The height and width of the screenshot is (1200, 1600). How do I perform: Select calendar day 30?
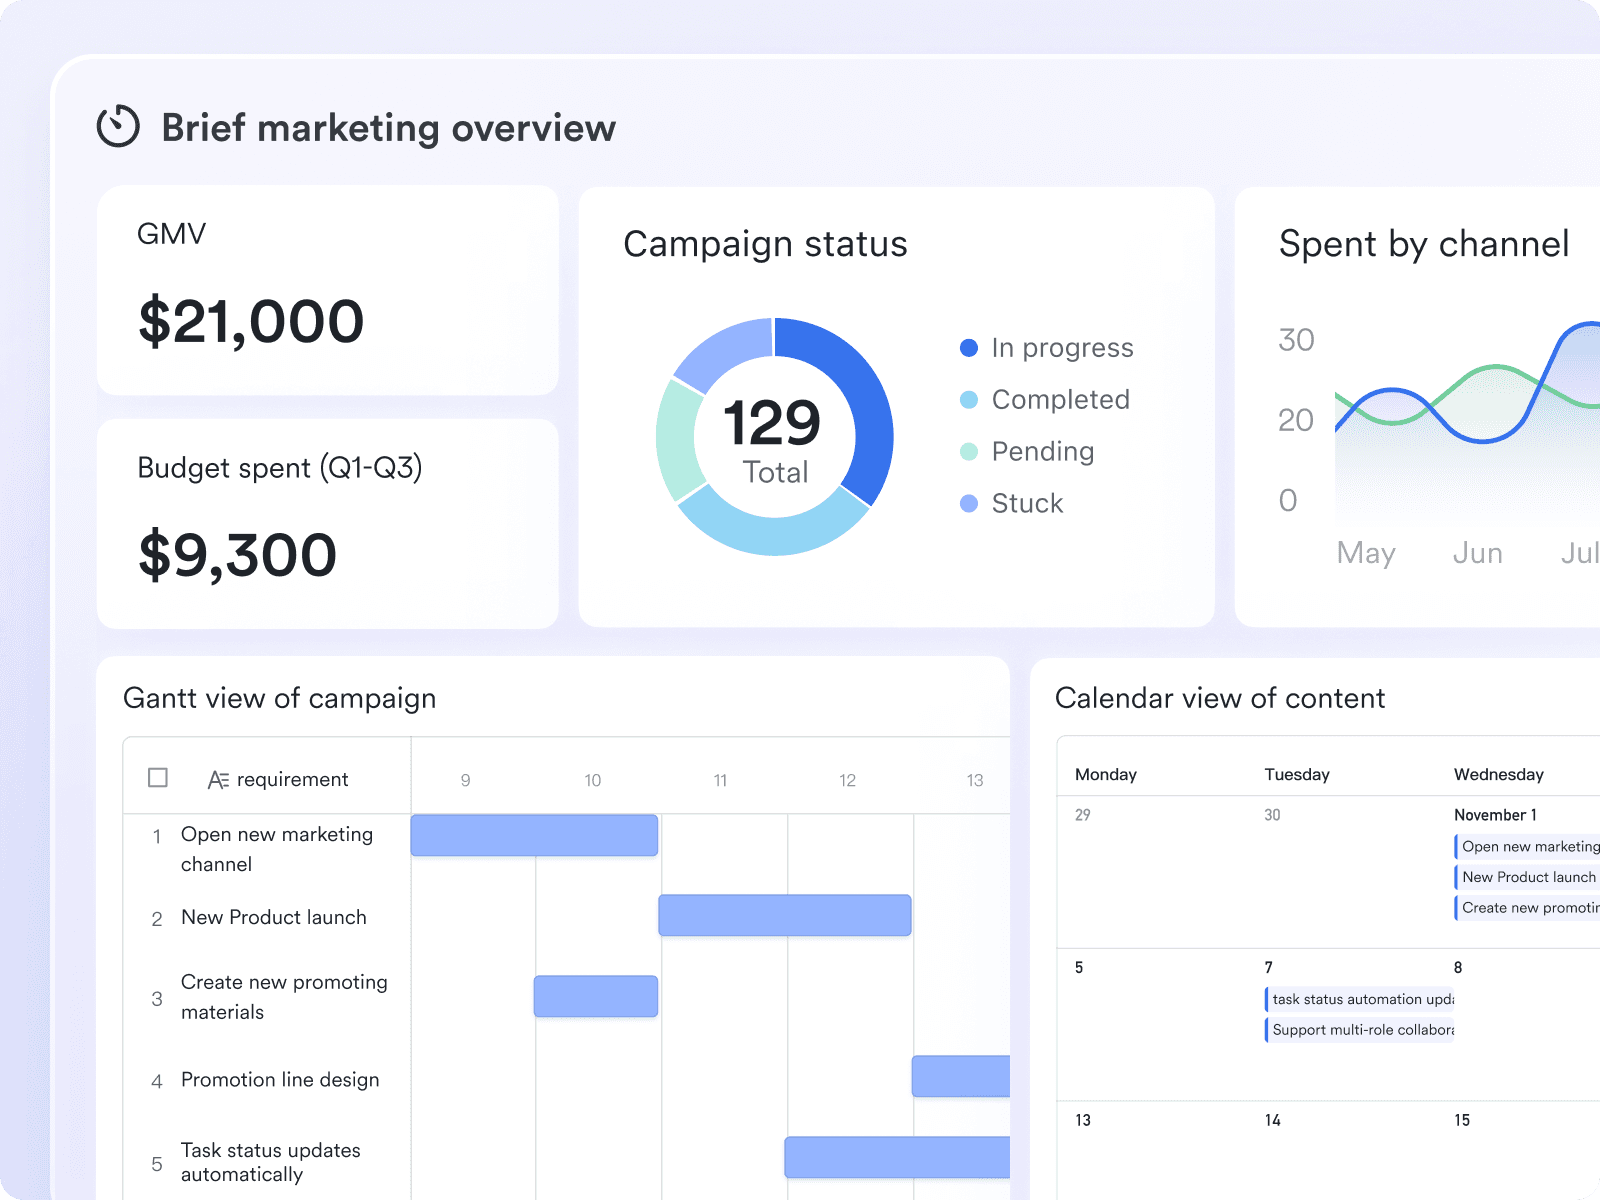(x=1272, y=815)
